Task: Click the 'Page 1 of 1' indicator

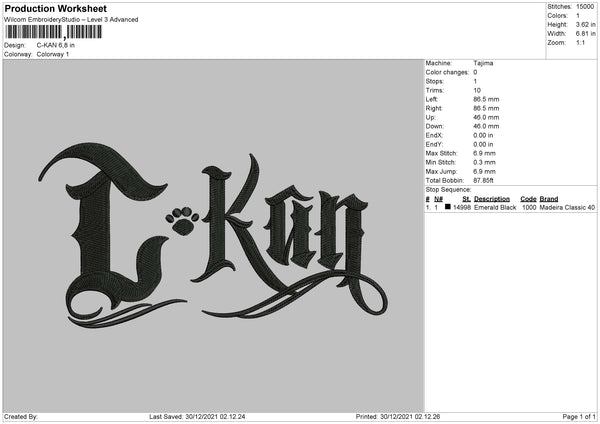Action: (579, 417)
